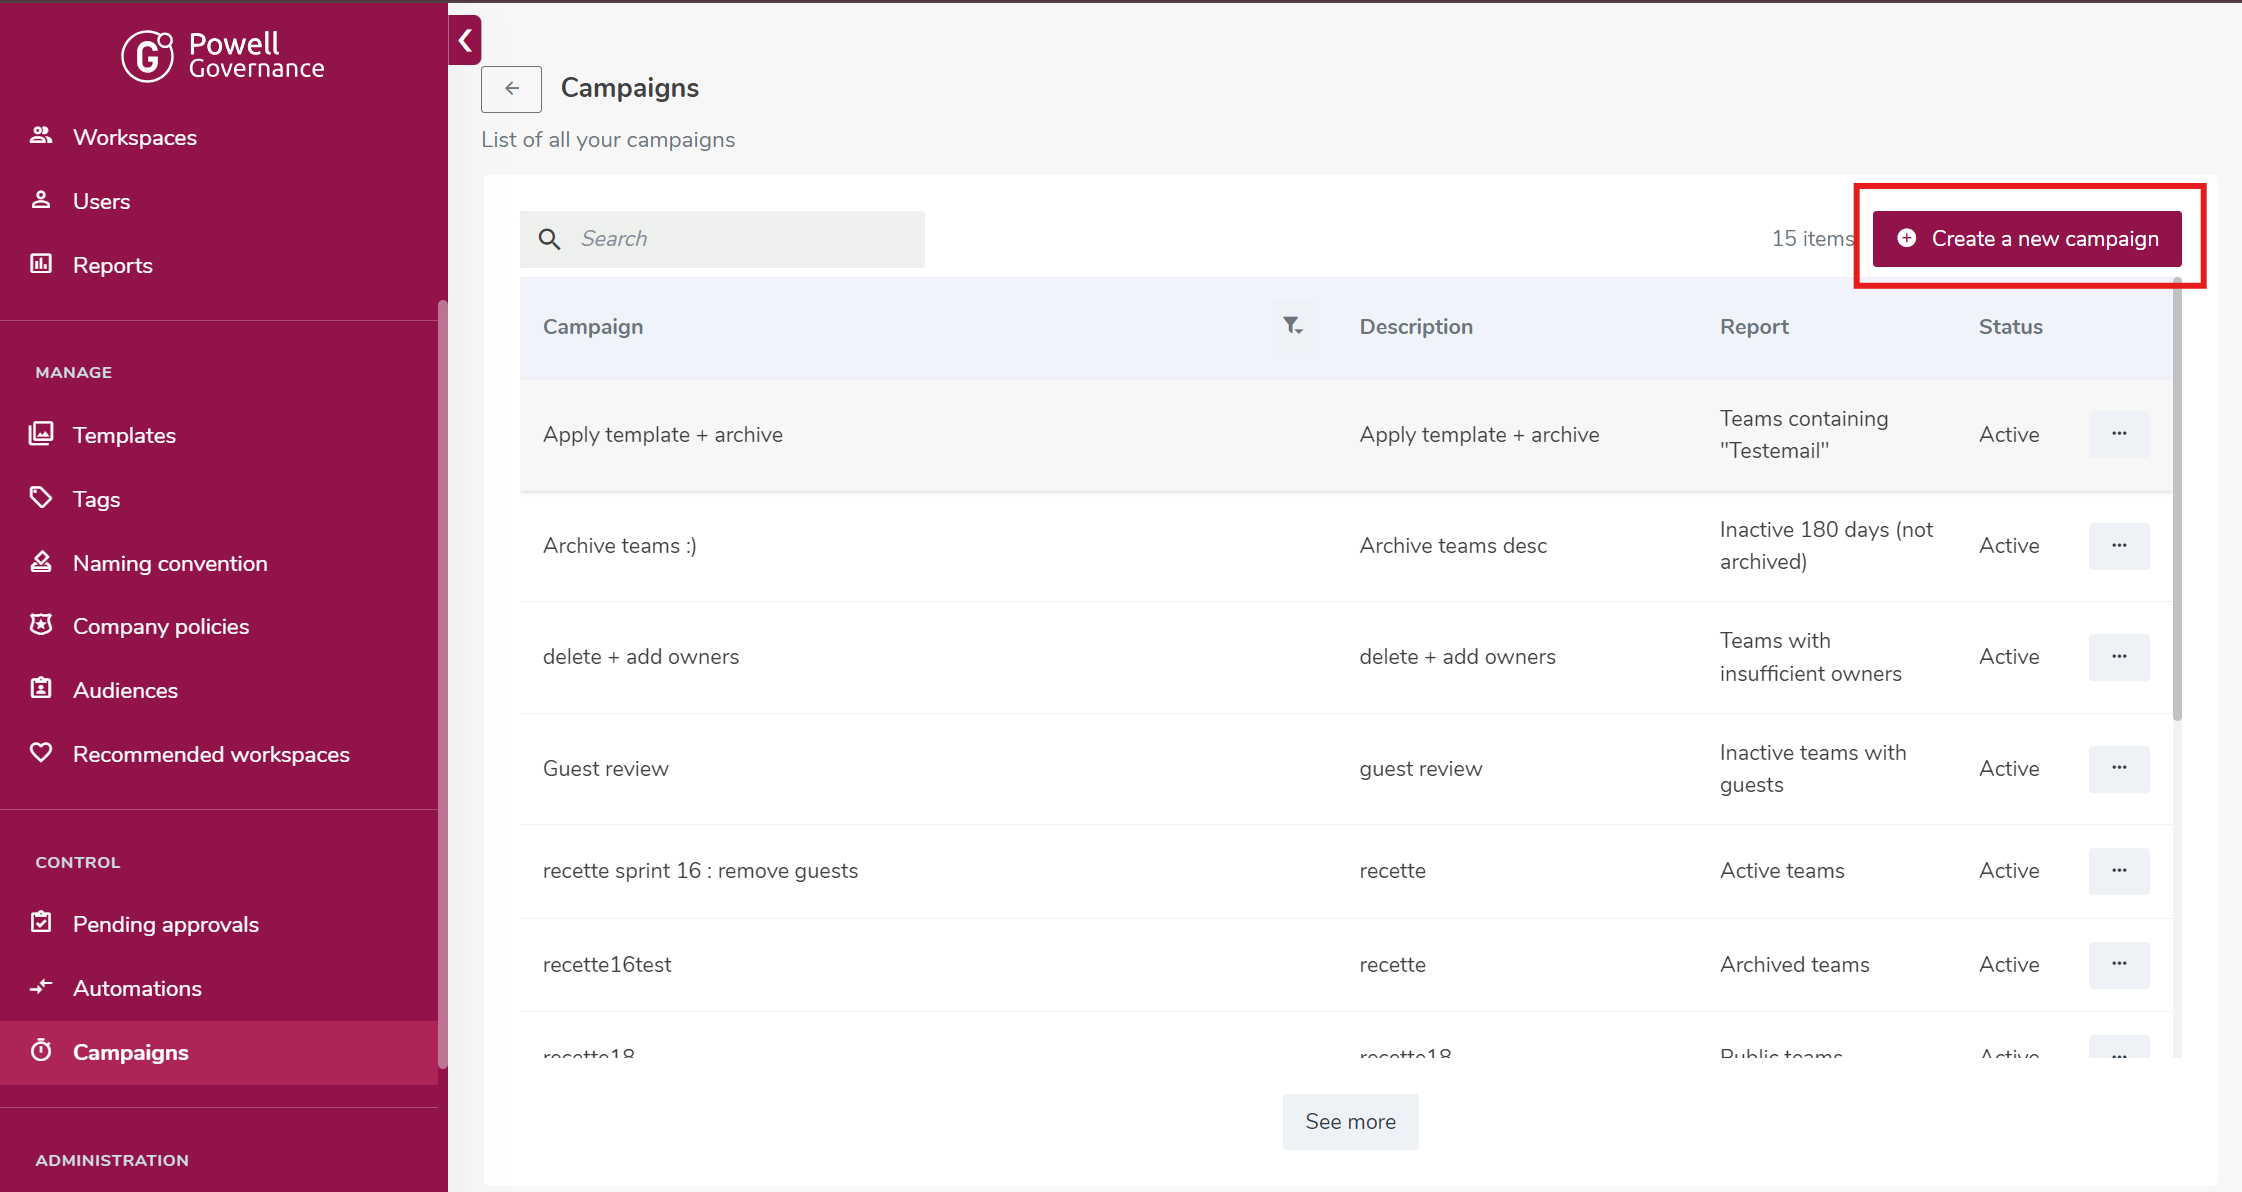Click the plus icon on Create campaign

click(1907, 238)
